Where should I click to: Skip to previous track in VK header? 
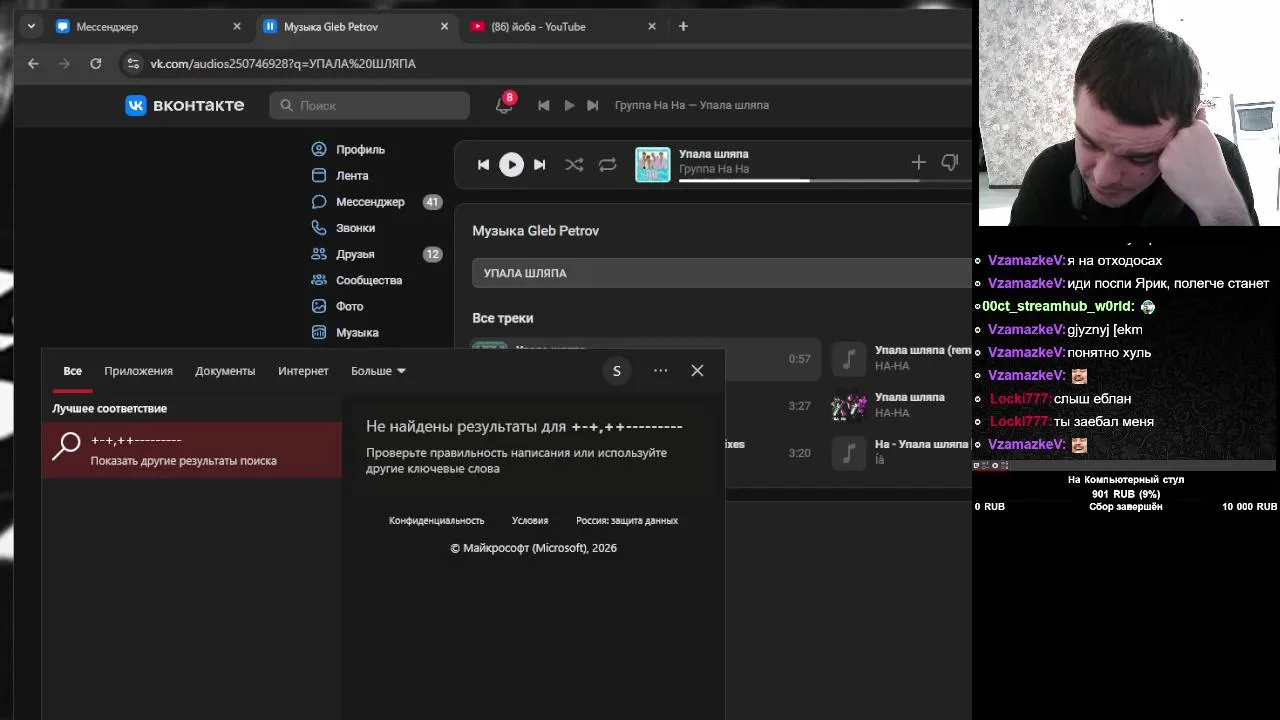[543, 105]
